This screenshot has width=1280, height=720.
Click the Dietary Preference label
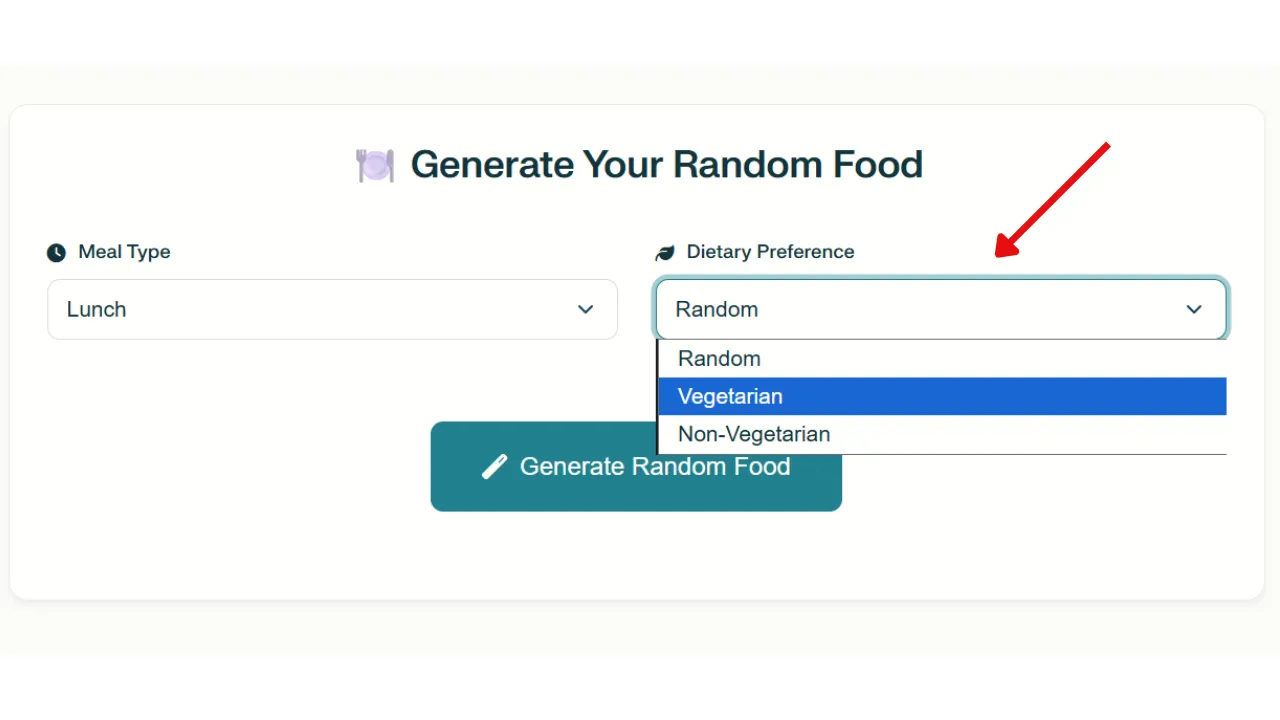pos(770,252)
